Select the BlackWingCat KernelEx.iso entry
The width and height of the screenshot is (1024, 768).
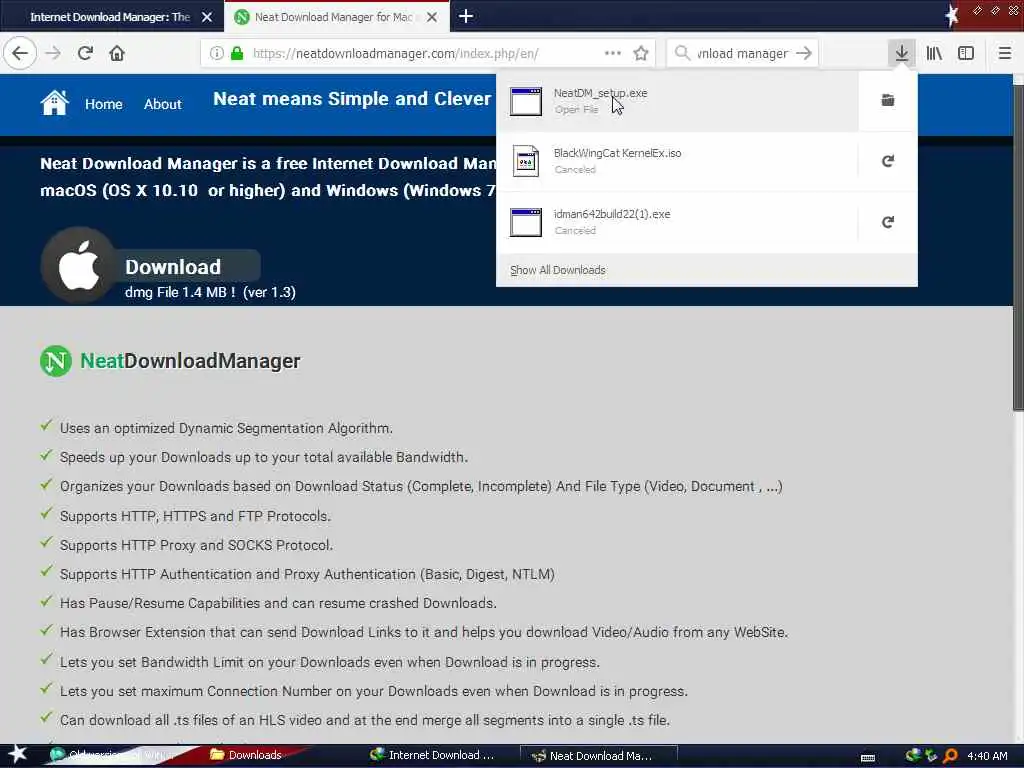click(677, 161)
